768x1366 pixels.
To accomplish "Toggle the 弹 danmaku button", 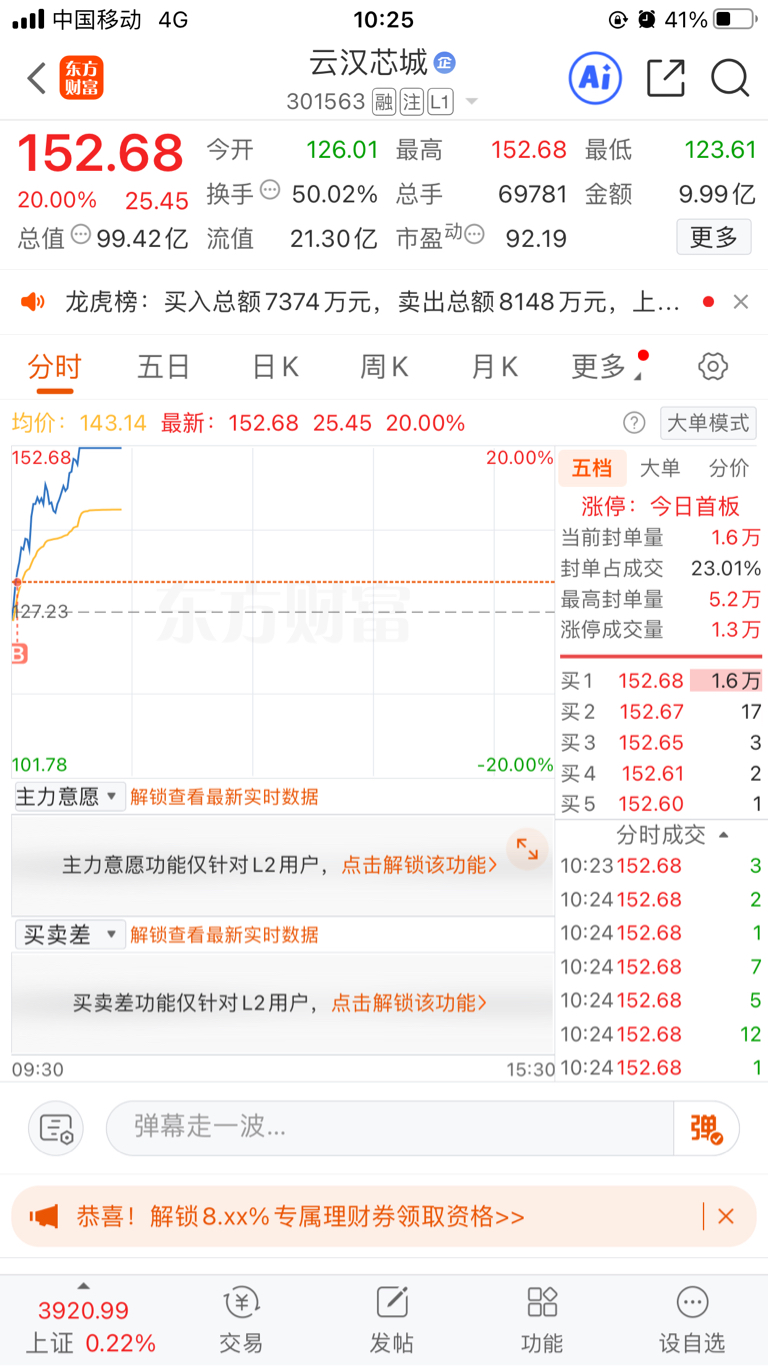I will click(707, 1128).
